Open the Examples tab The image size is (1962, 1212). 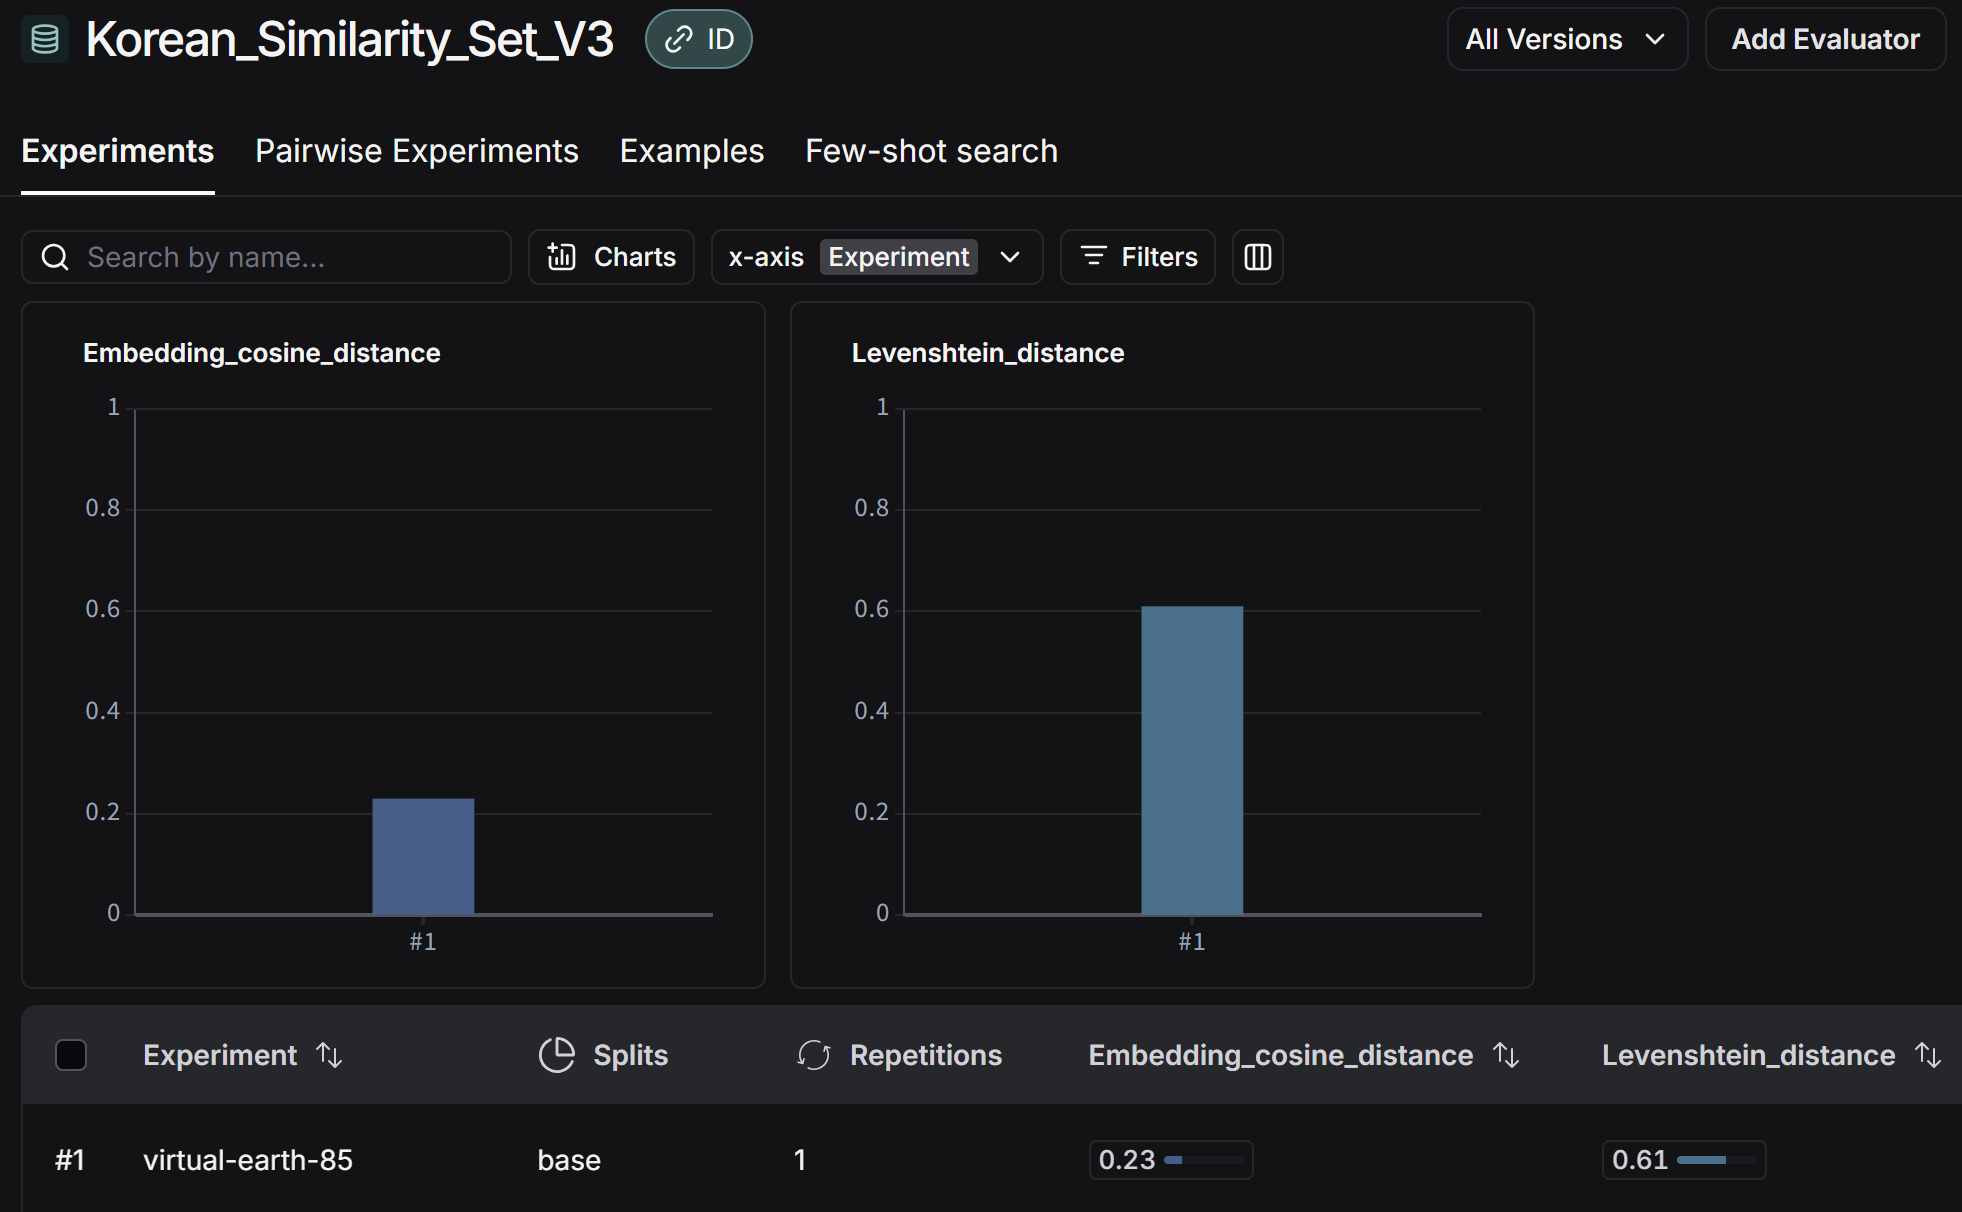pyautogui.click(x=691, y=151)
